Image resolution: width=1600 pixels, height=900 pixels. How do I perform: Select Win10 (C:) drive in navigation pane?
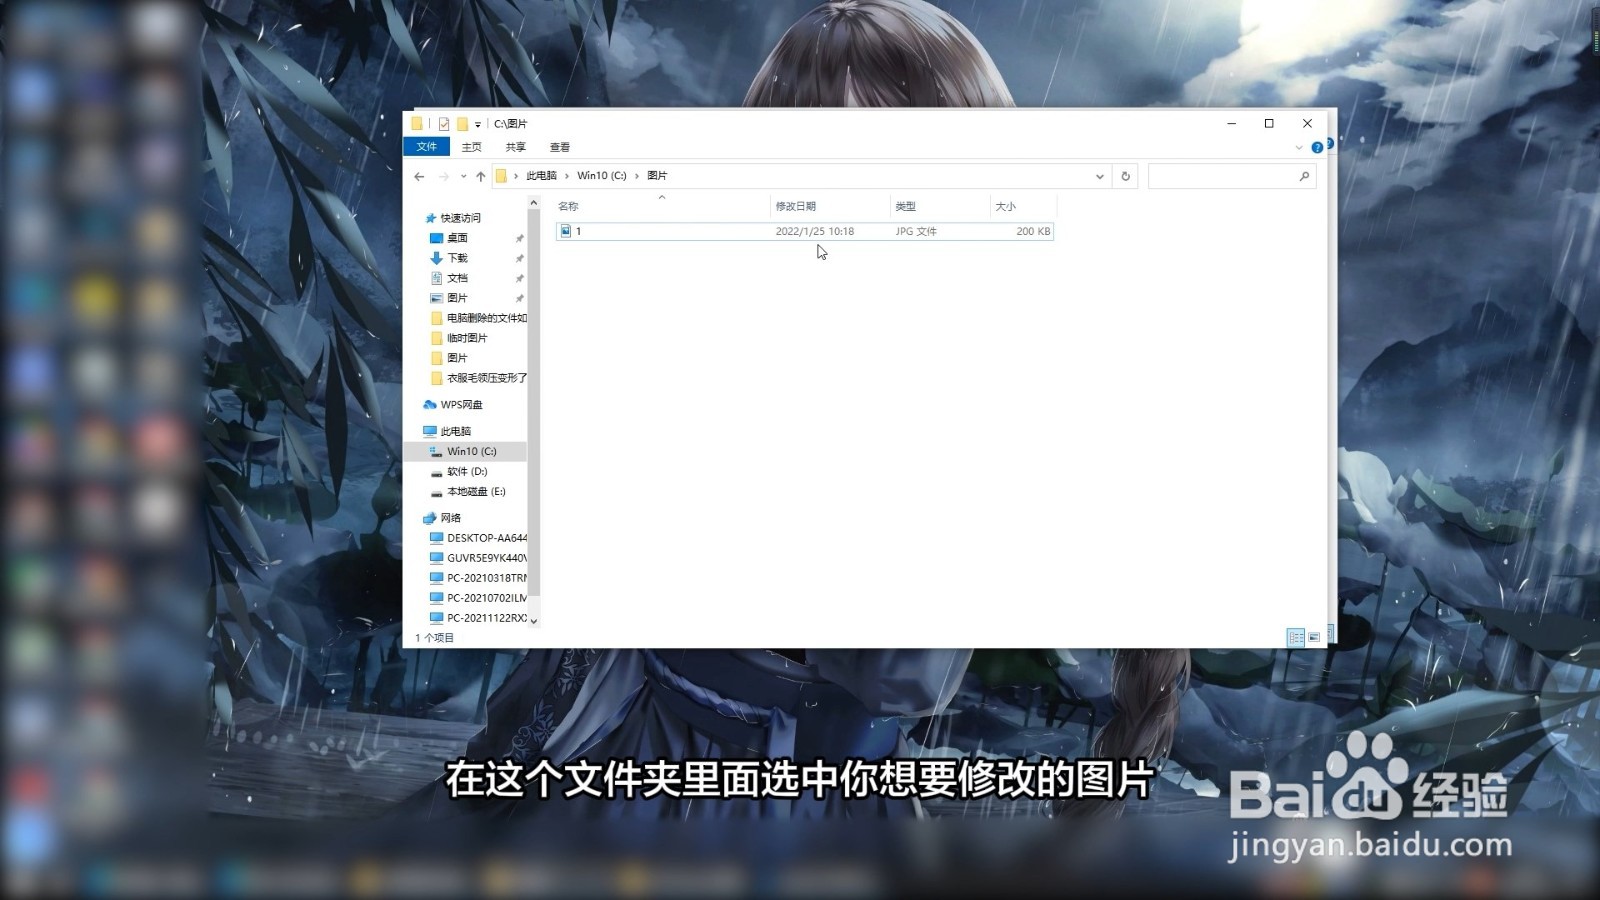point(471,451)
